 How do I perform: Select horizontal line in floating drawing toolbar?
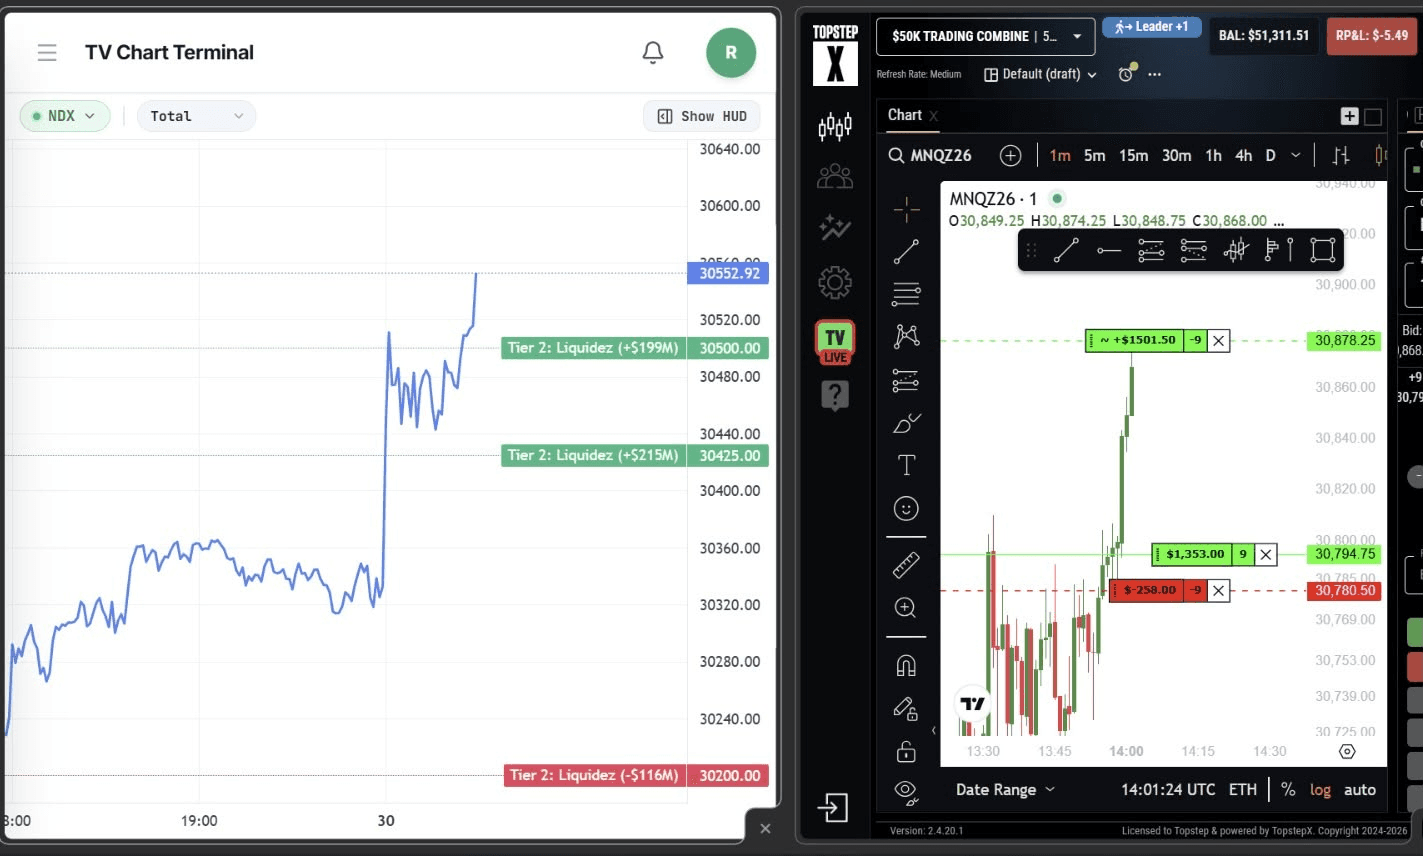pos(1109,250)
